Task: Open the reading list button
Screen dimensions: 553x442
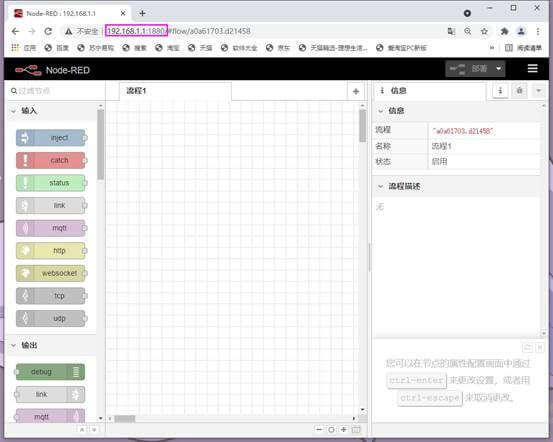Action: click(x=523, y=48)
